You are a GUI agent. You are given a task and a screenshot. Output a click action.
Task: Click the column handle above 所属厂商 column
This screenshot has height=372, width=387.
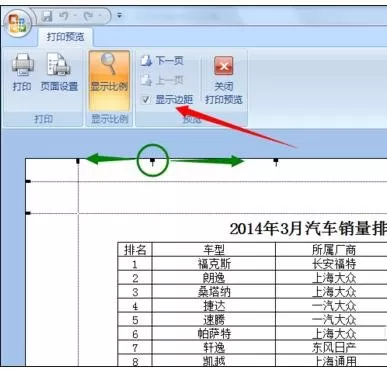276,162
